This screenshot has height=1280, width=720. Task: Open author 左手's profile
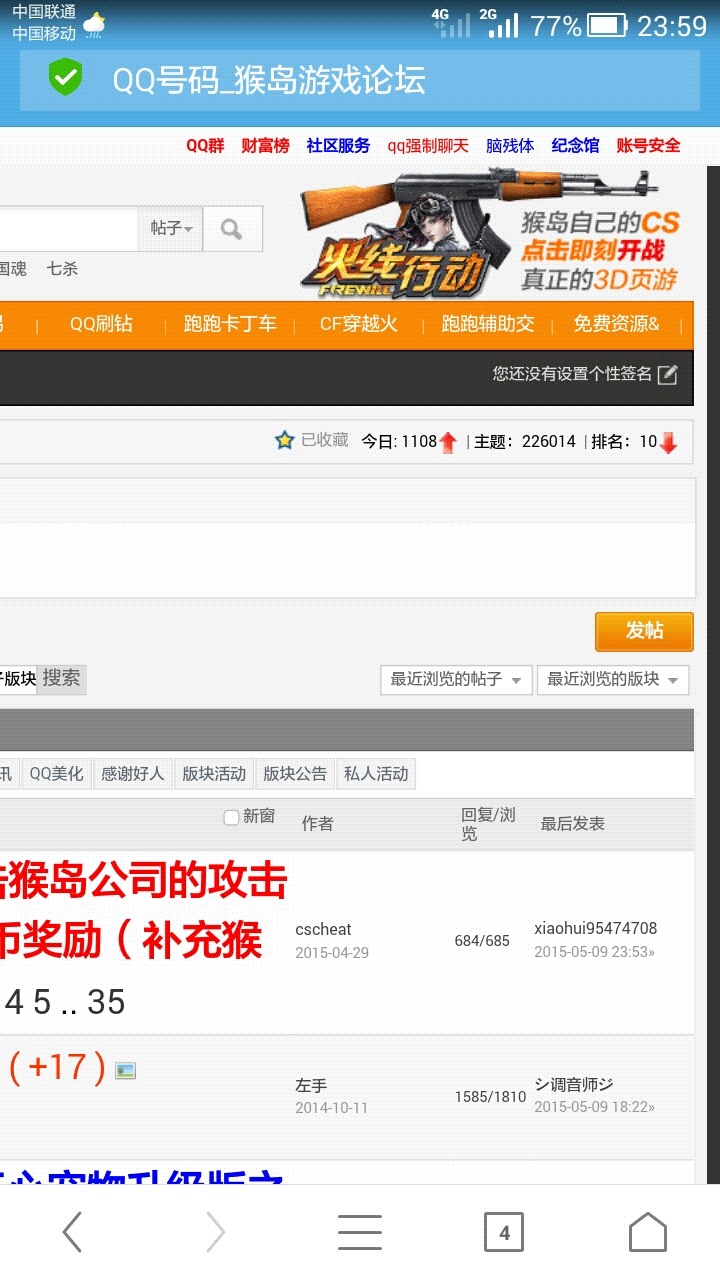(x=311, y=1086)
